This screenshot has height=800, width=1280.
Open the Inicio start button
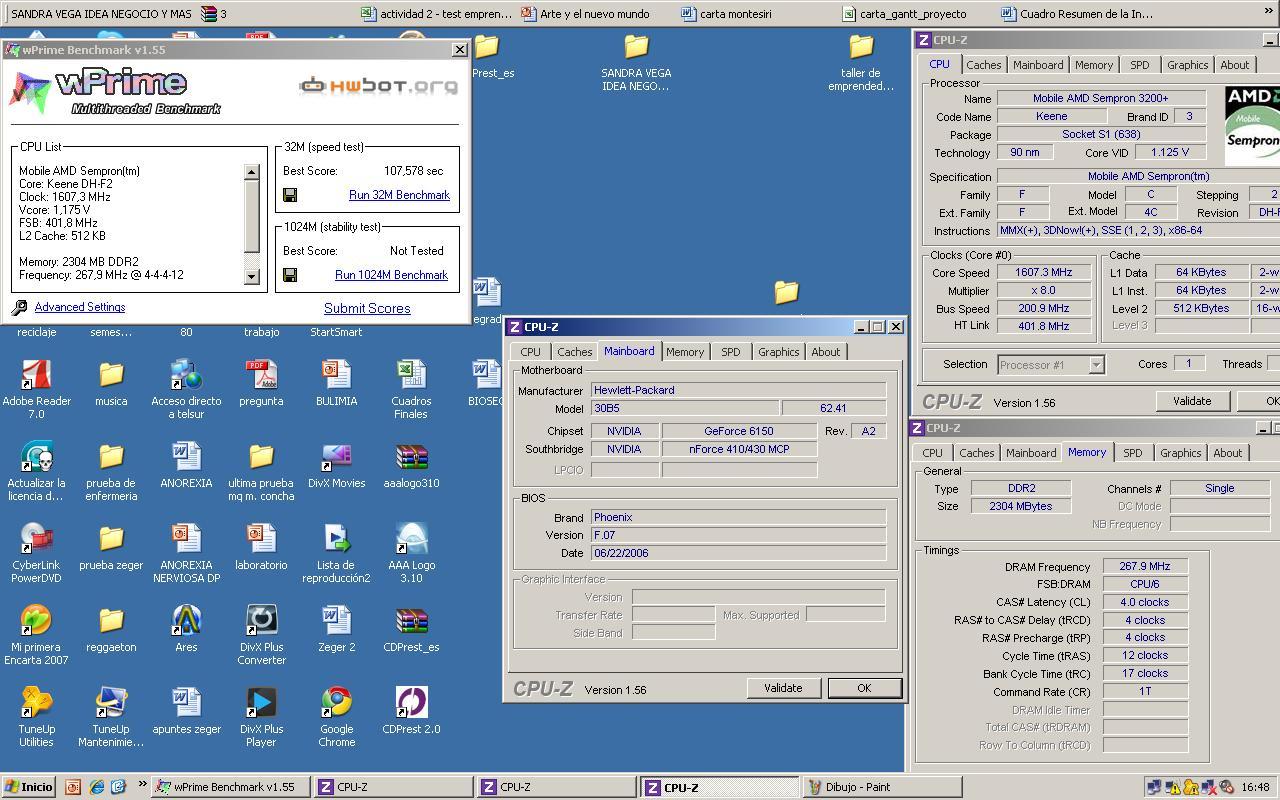[x=28, y=787]
